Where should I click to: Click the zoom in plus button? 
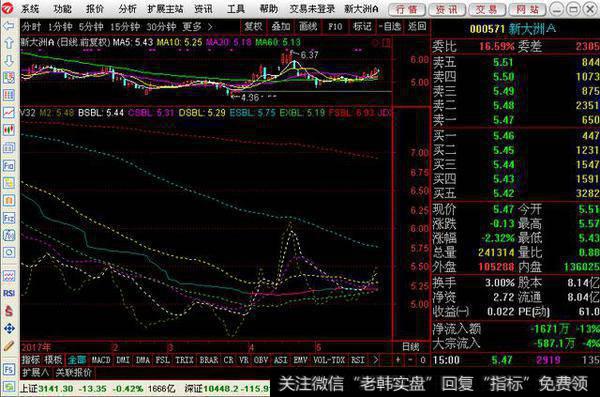(398, 360)
